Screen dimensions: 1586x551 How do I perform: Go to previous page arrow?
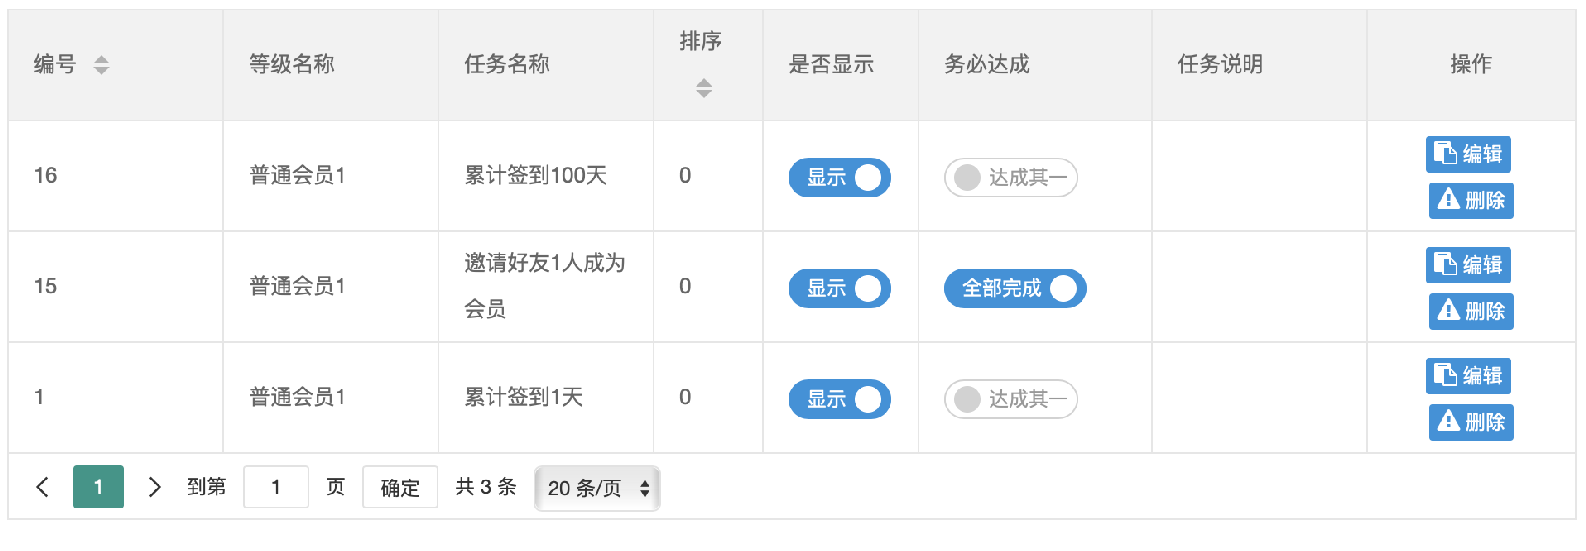(x=42, y=487)
